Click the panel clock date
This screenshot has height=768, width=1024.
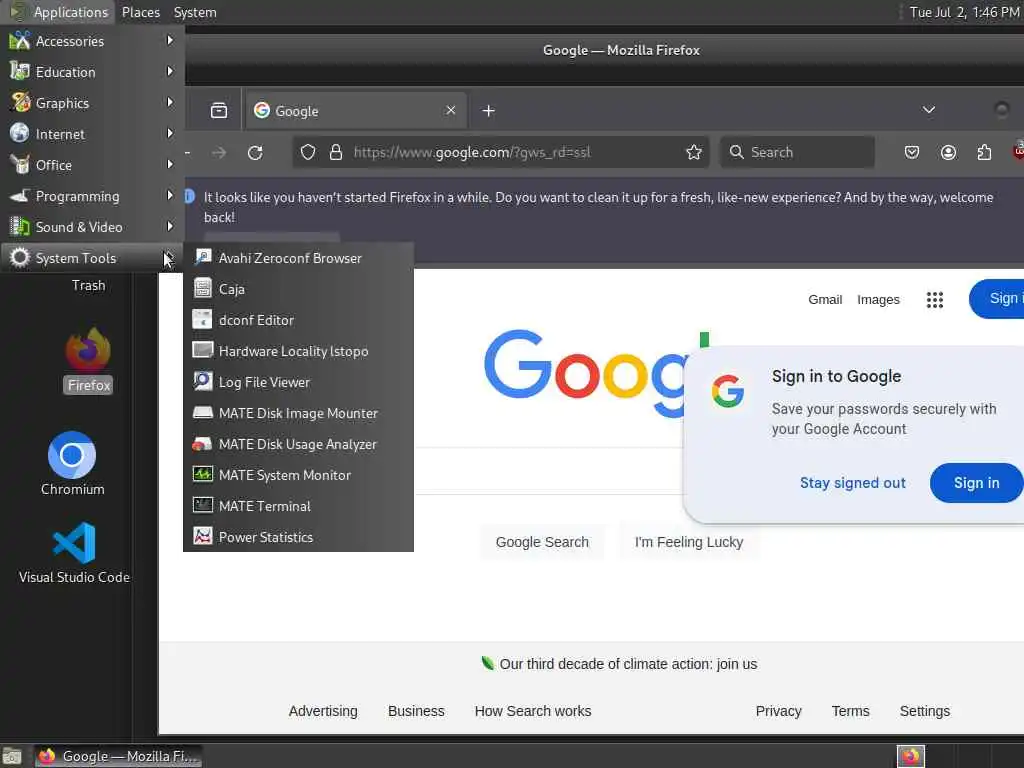click(x=964, y=12)
